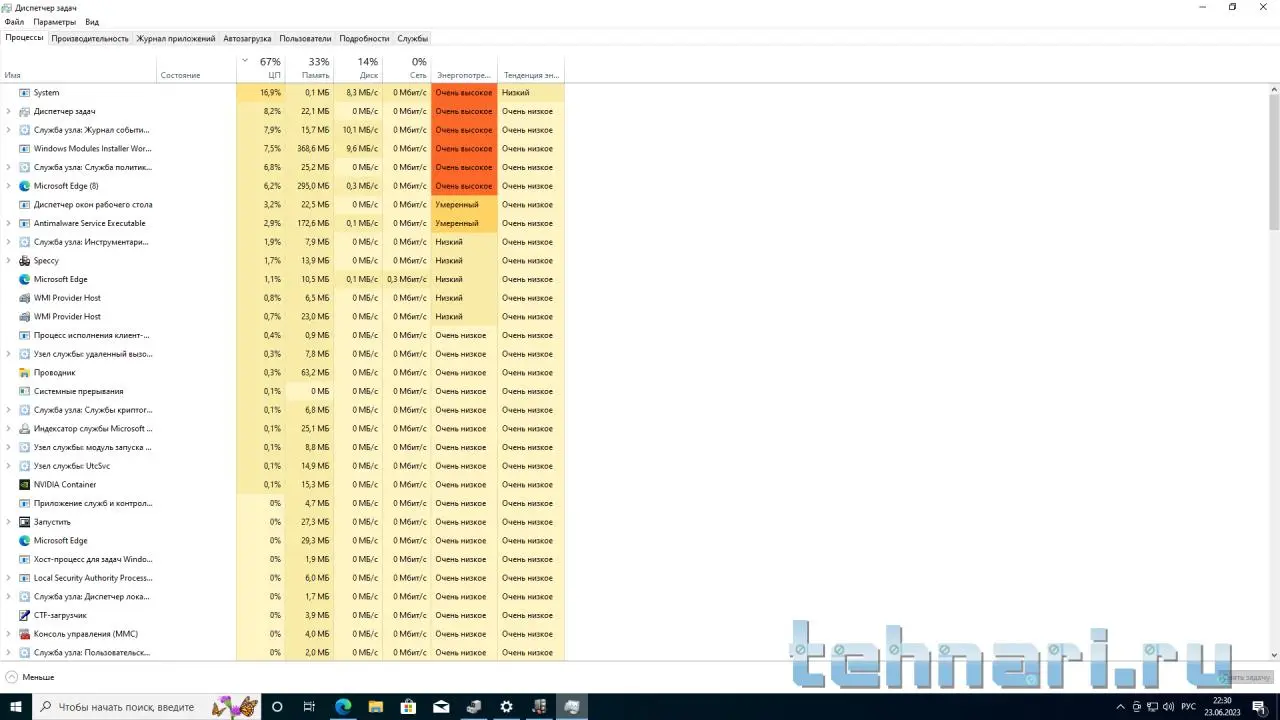Sort processes by Сеть column header
The image size is (1280, 720).
(x=407, y=68)
